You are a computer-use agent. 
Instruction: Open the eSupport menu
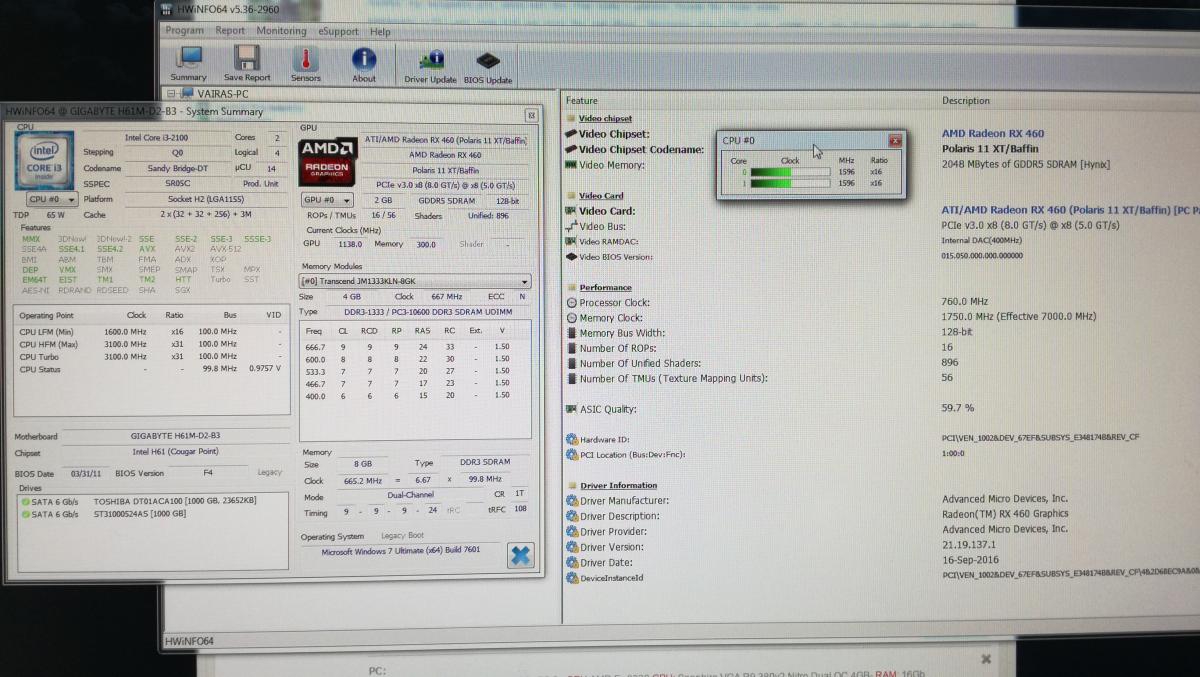pos(338,31)
